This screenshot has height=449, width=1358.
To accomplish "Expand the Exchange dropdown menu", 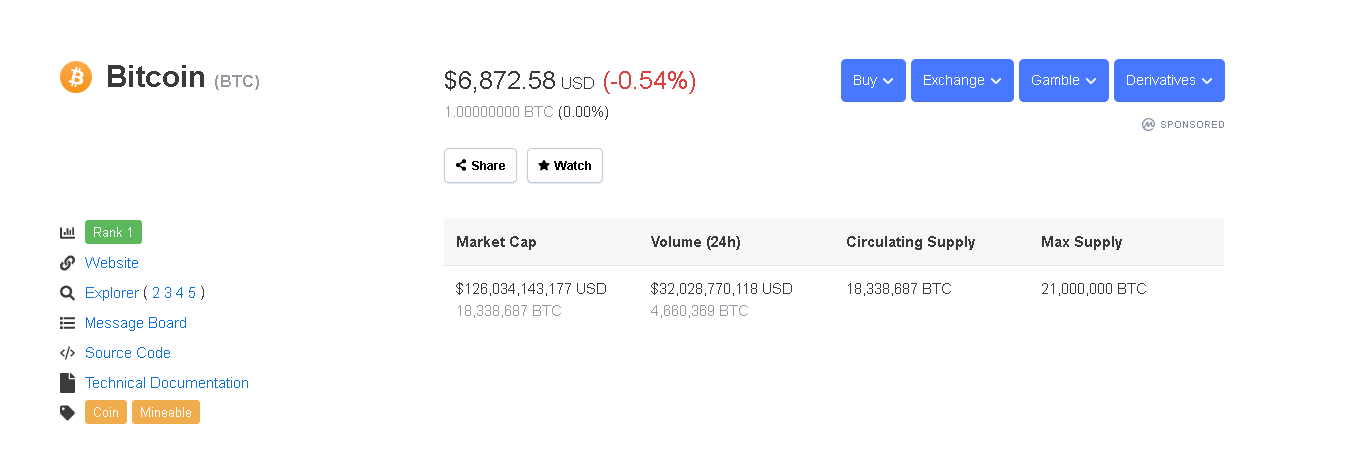I will pos(962,81).
